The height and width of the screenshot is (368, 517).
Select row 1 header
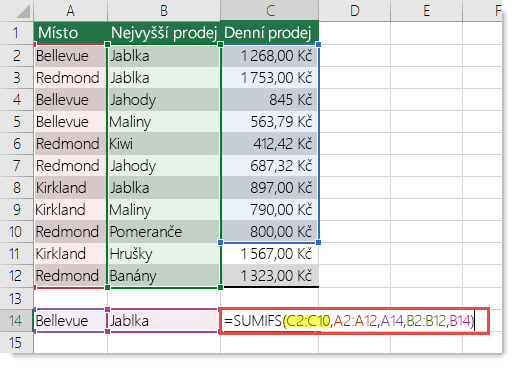17,33
